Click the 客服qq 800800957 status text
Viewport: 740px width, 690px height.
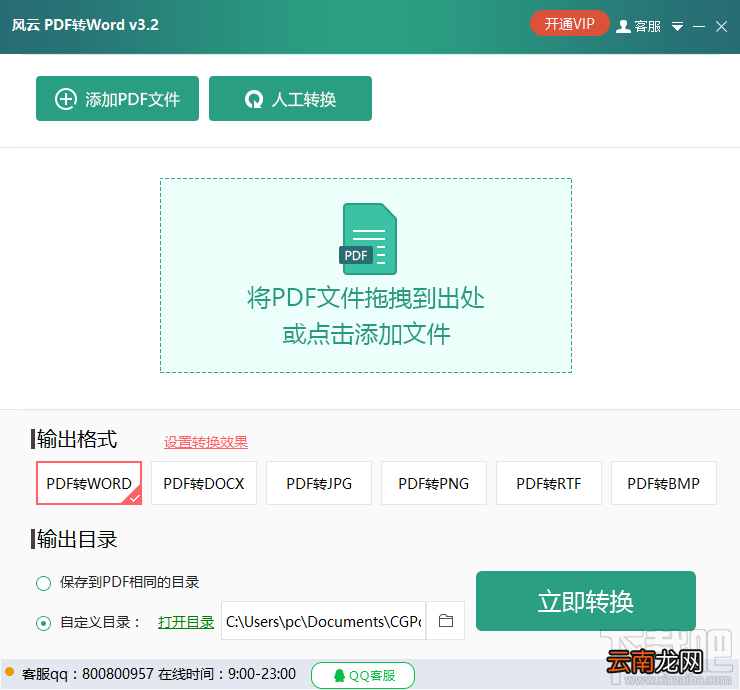(x=159, y=674)
